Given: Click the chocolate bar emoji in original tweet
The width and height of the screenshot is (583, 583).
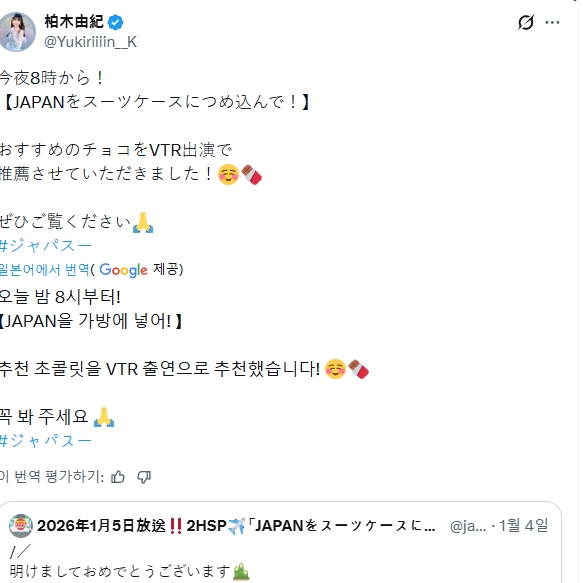Looking at the screenshot, I should pyautogui.click(x=251, y=174).
